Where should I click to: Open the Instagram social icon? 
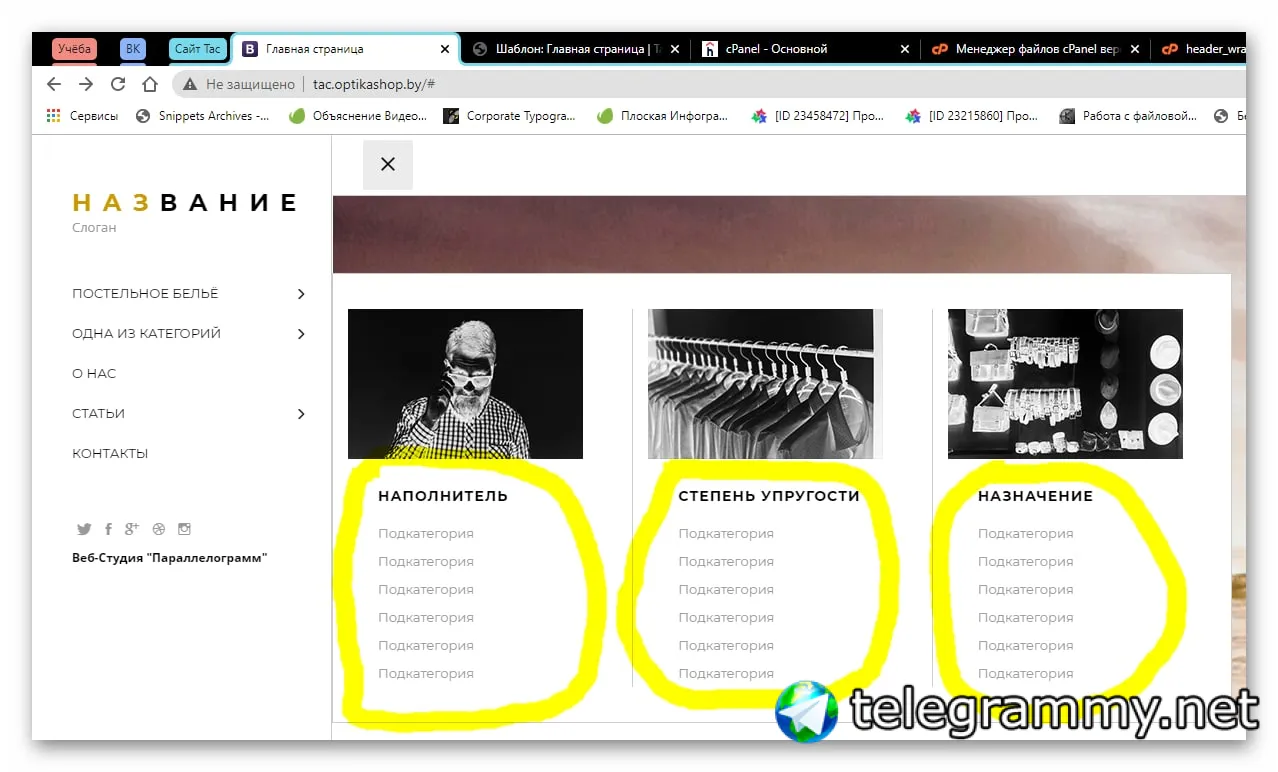(x=184, y=529)
